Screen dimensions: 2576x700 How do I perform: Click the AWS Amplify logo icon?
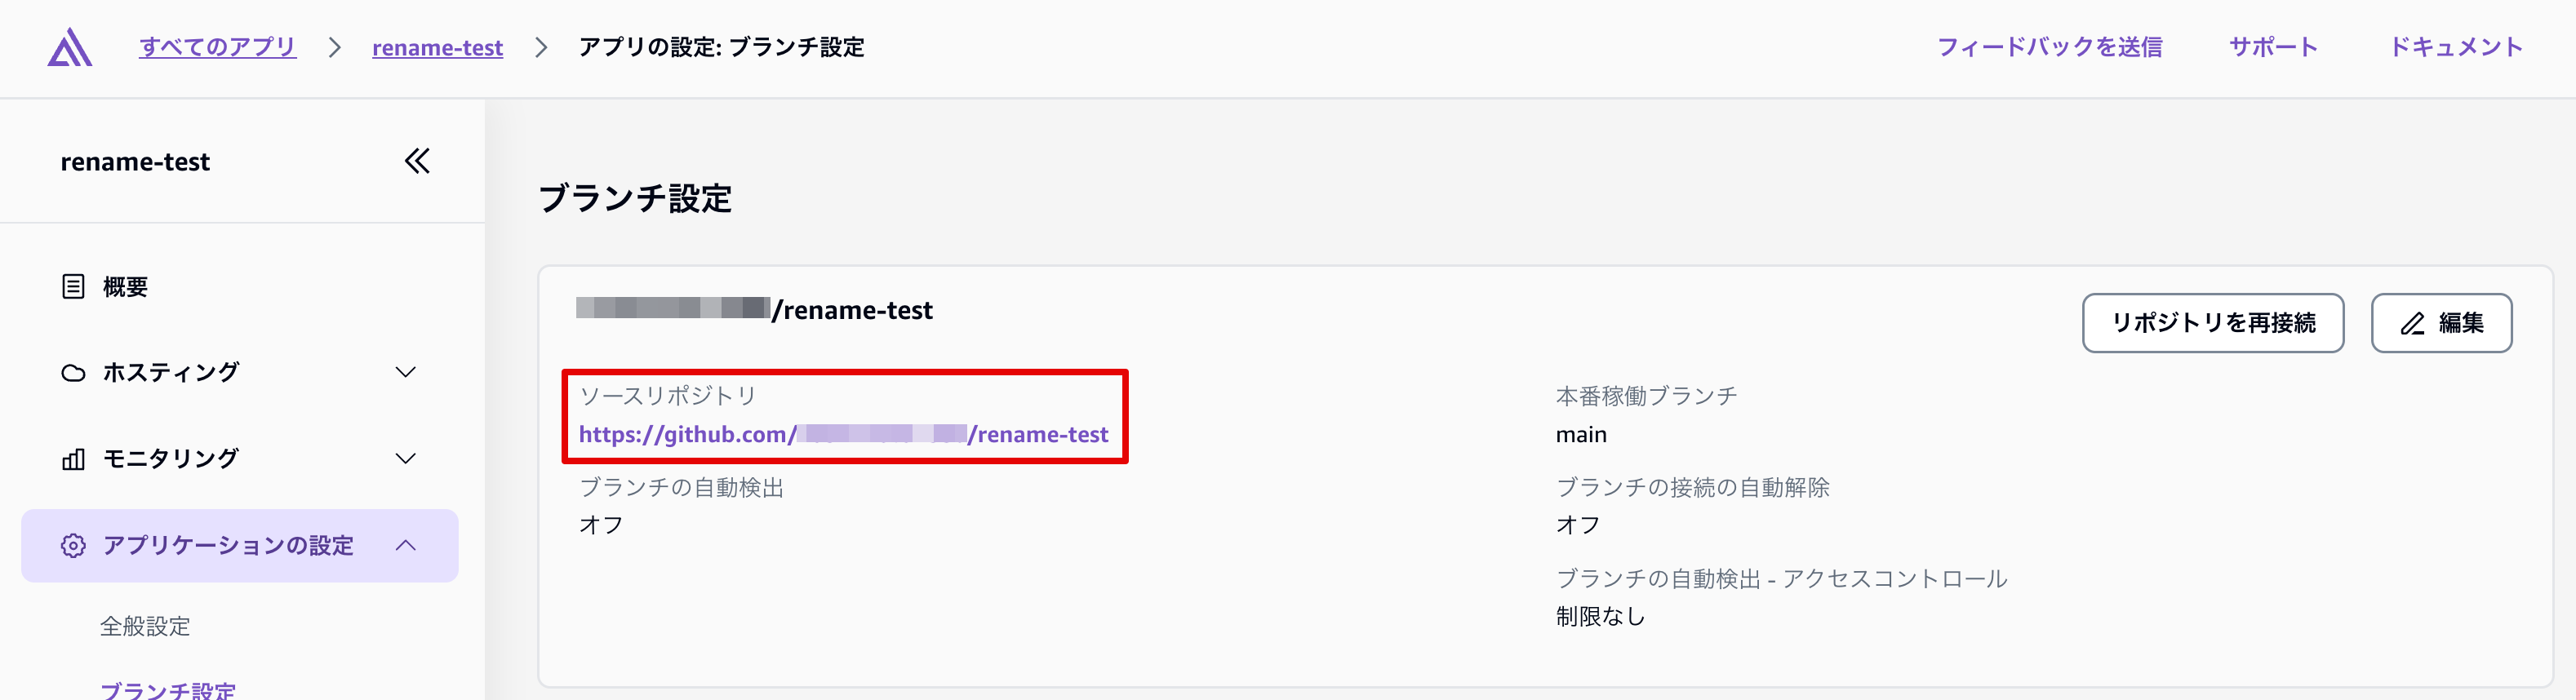coord(70,47)
